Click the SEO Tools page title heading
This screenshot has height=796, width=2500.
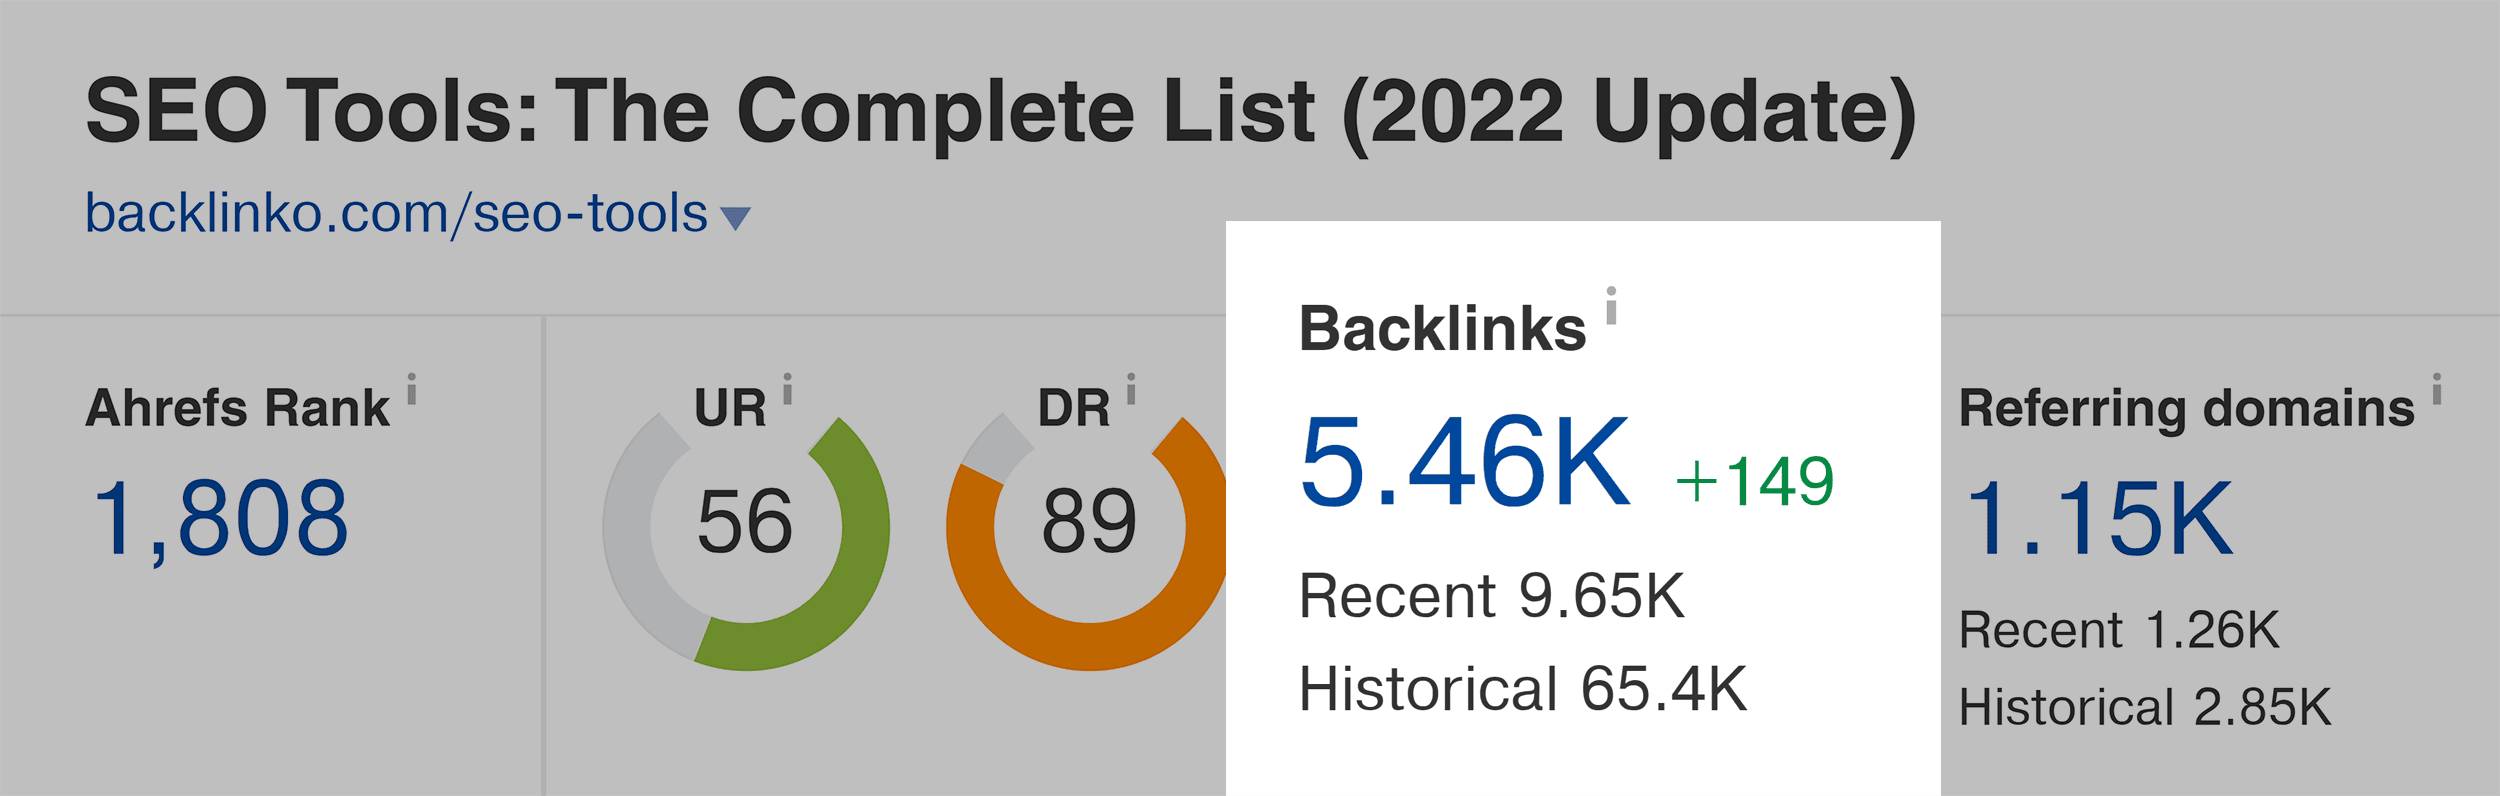pos(1001,112)
